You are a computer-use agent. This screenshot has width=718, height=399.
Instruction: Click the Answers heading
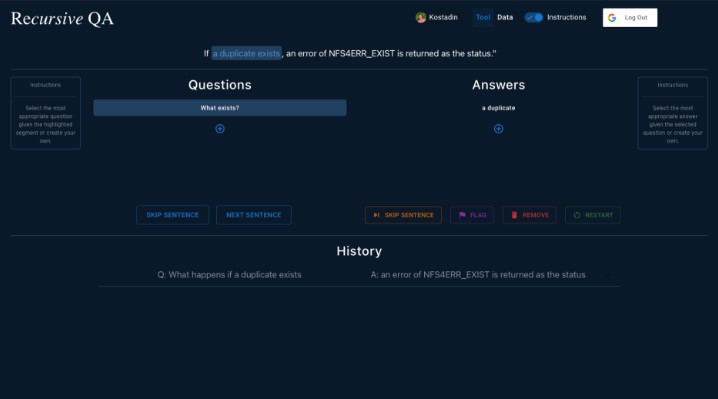(x=498, y=85)
